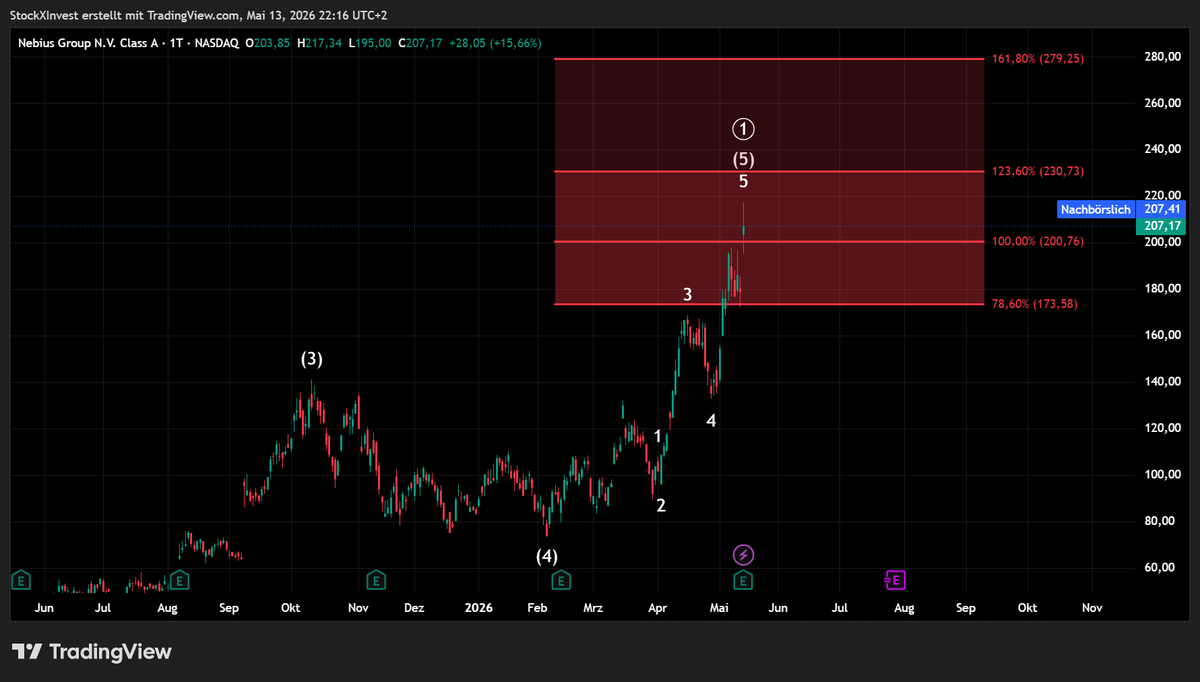The width and height of the screenshot is (1200, 682).
Task: Open the earnings marker above the first Nov label
Action: 376,578
